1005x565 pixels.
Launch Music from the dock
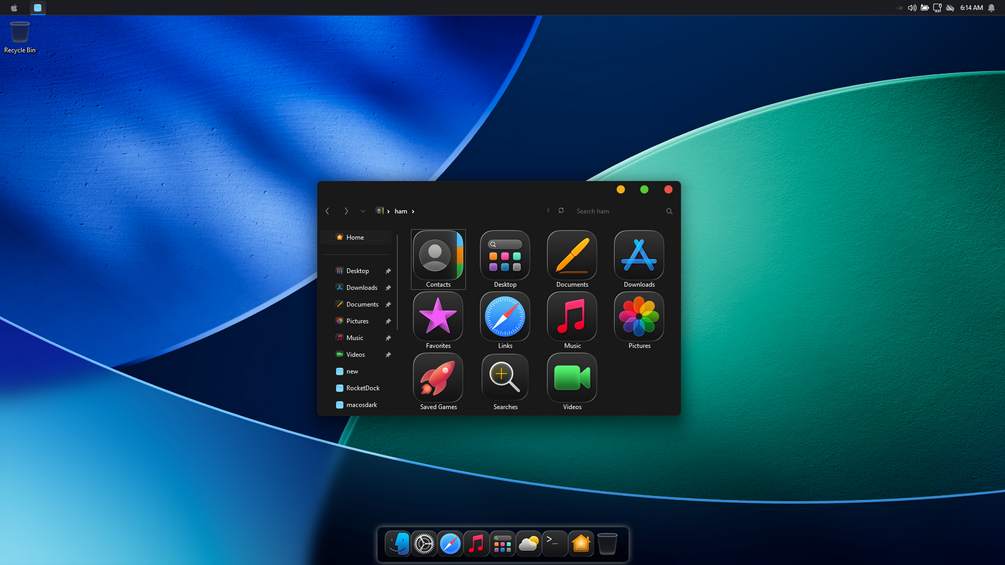pos(476,544)
